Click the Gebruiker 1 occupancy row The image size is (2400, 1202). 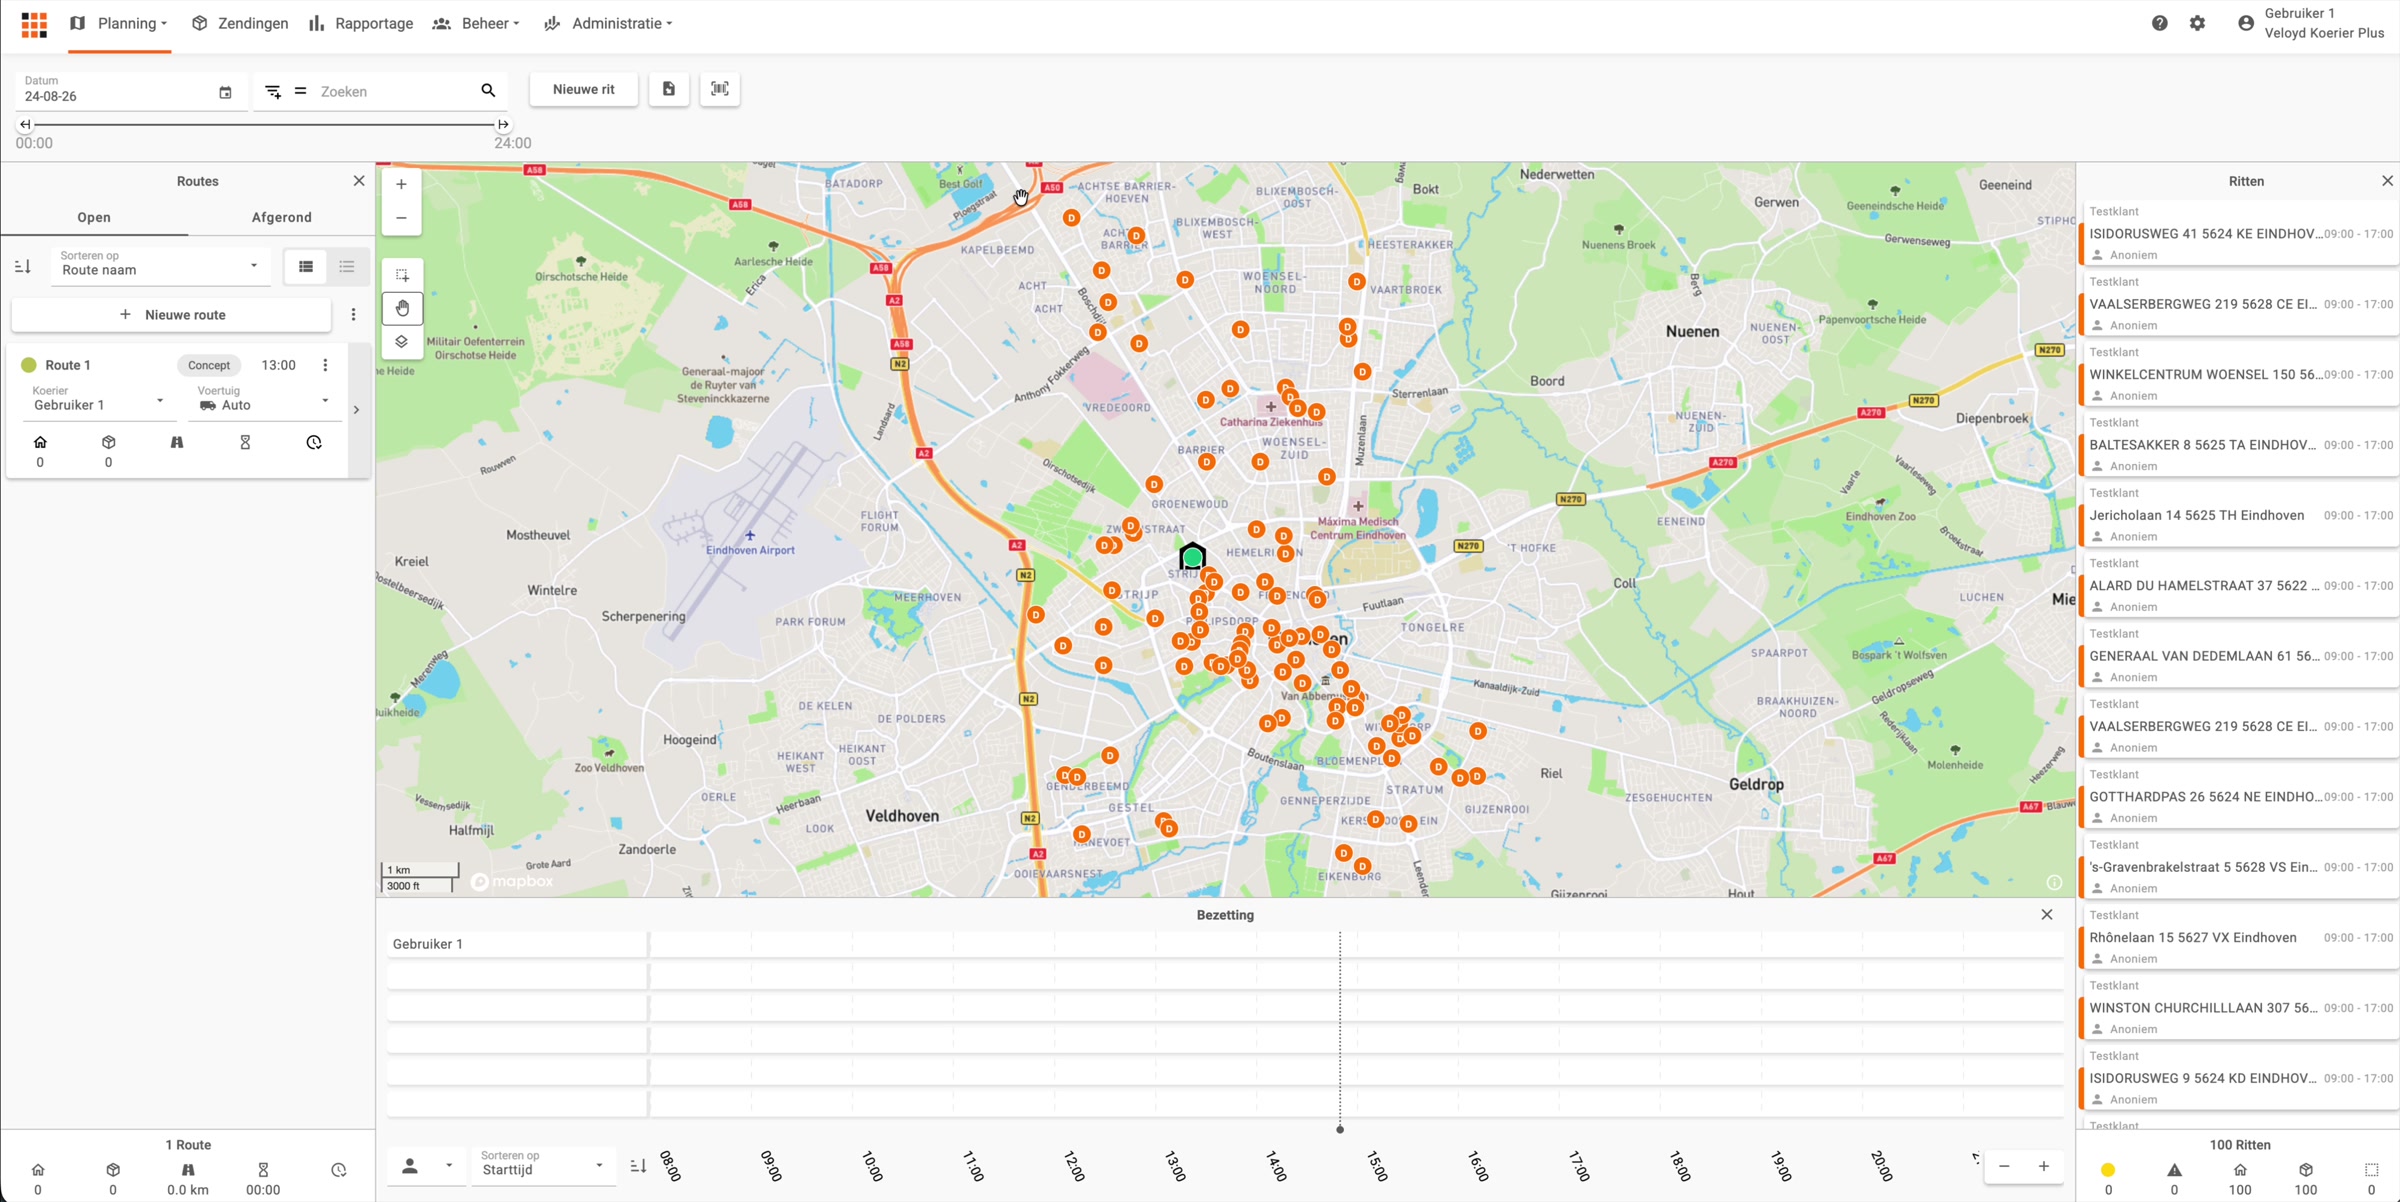coord(1225,944)
